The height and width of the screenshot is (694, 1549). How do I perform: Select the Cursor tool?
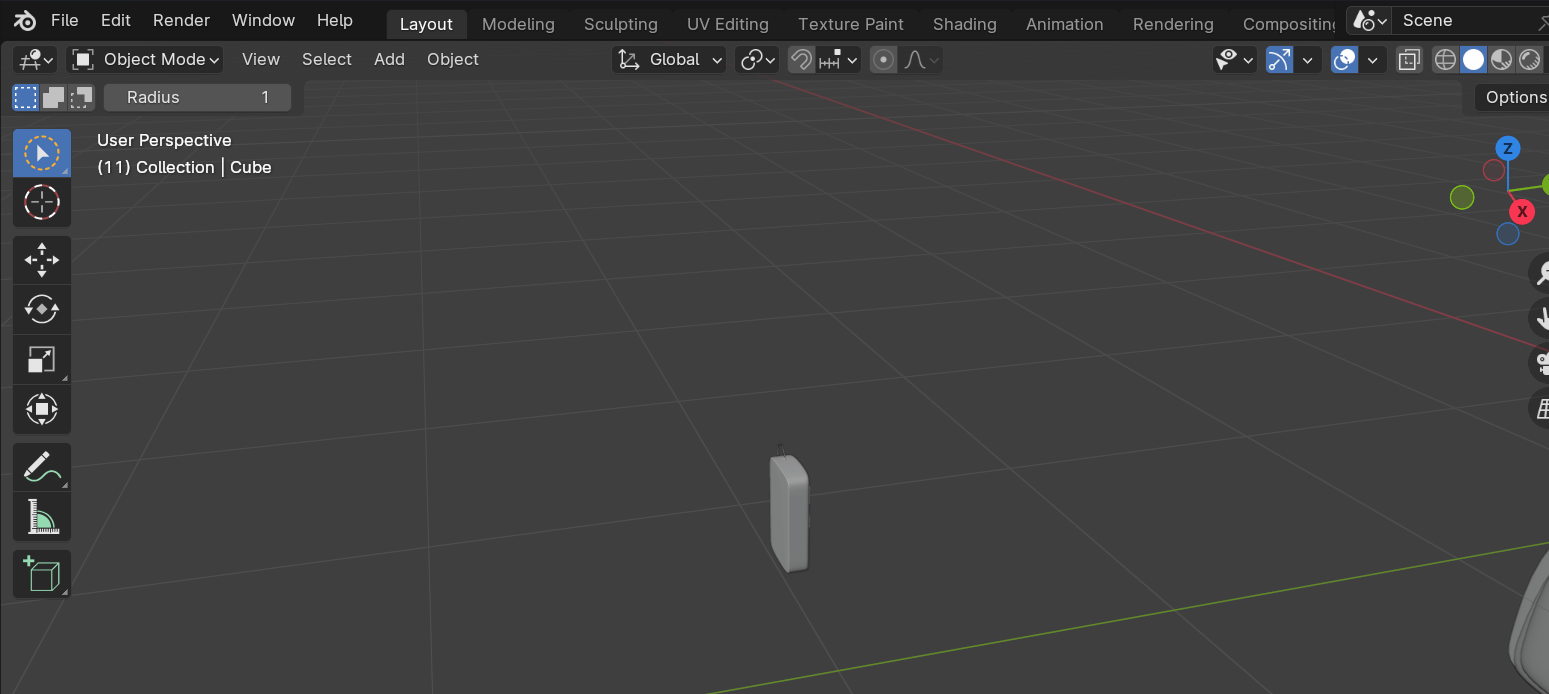pyautogui.click(x=41, y=202)
